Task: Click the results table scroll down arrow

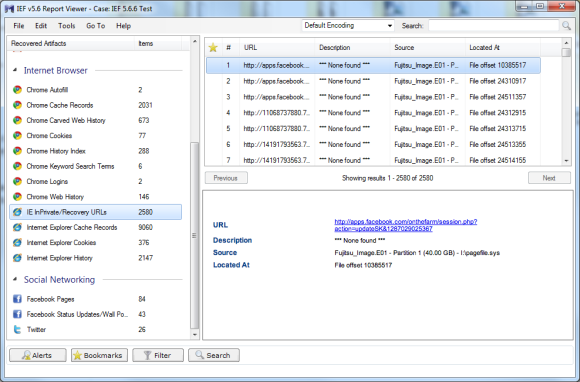Action: [x=566, y=160]
